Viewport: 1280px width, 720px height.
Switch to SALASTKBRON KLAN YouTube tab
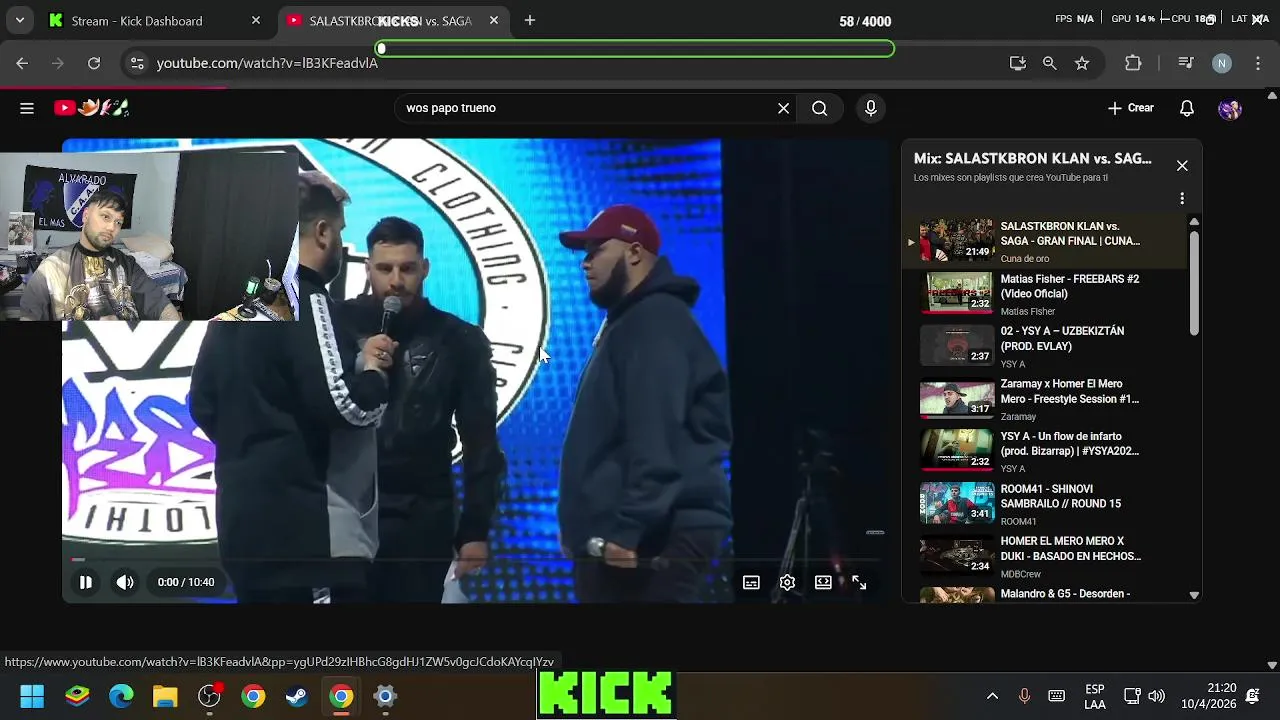[390, 20]
